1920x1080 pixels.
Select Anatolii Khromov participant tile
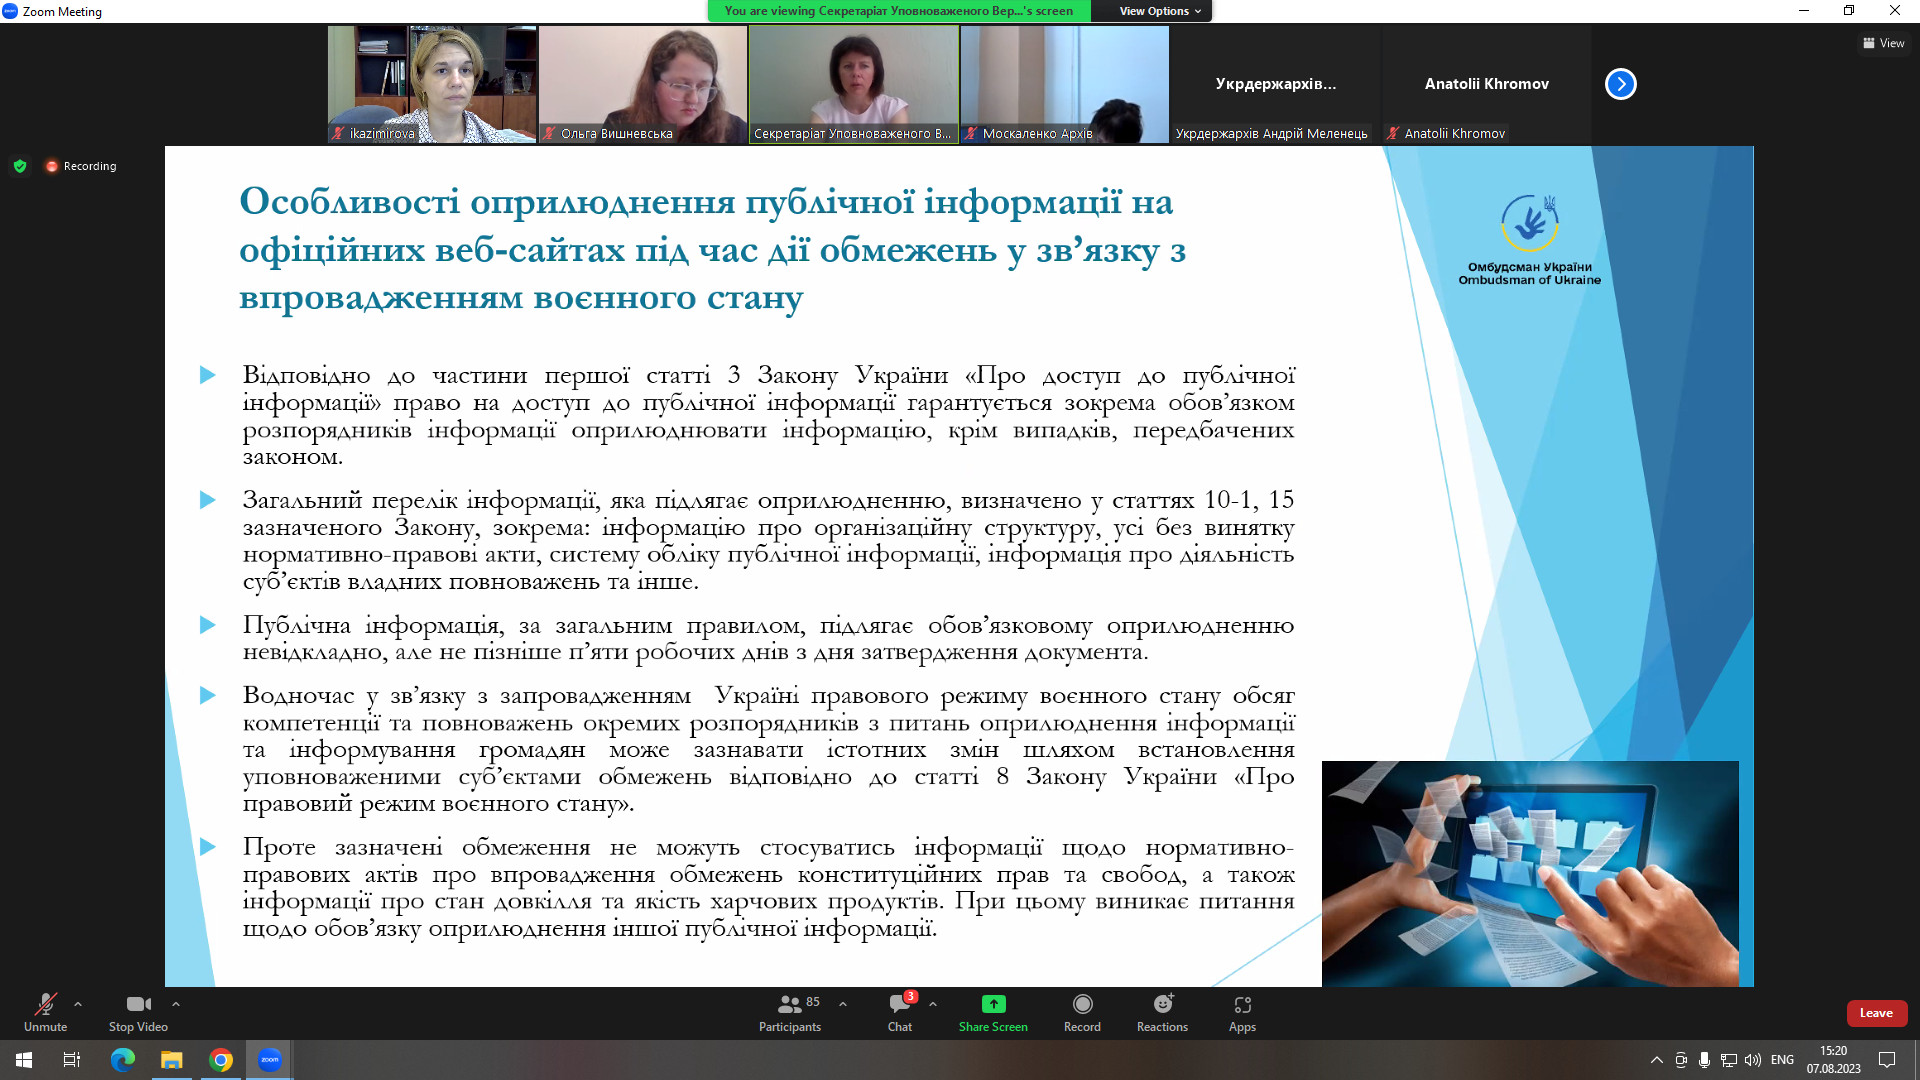[x=1486, y=84]
